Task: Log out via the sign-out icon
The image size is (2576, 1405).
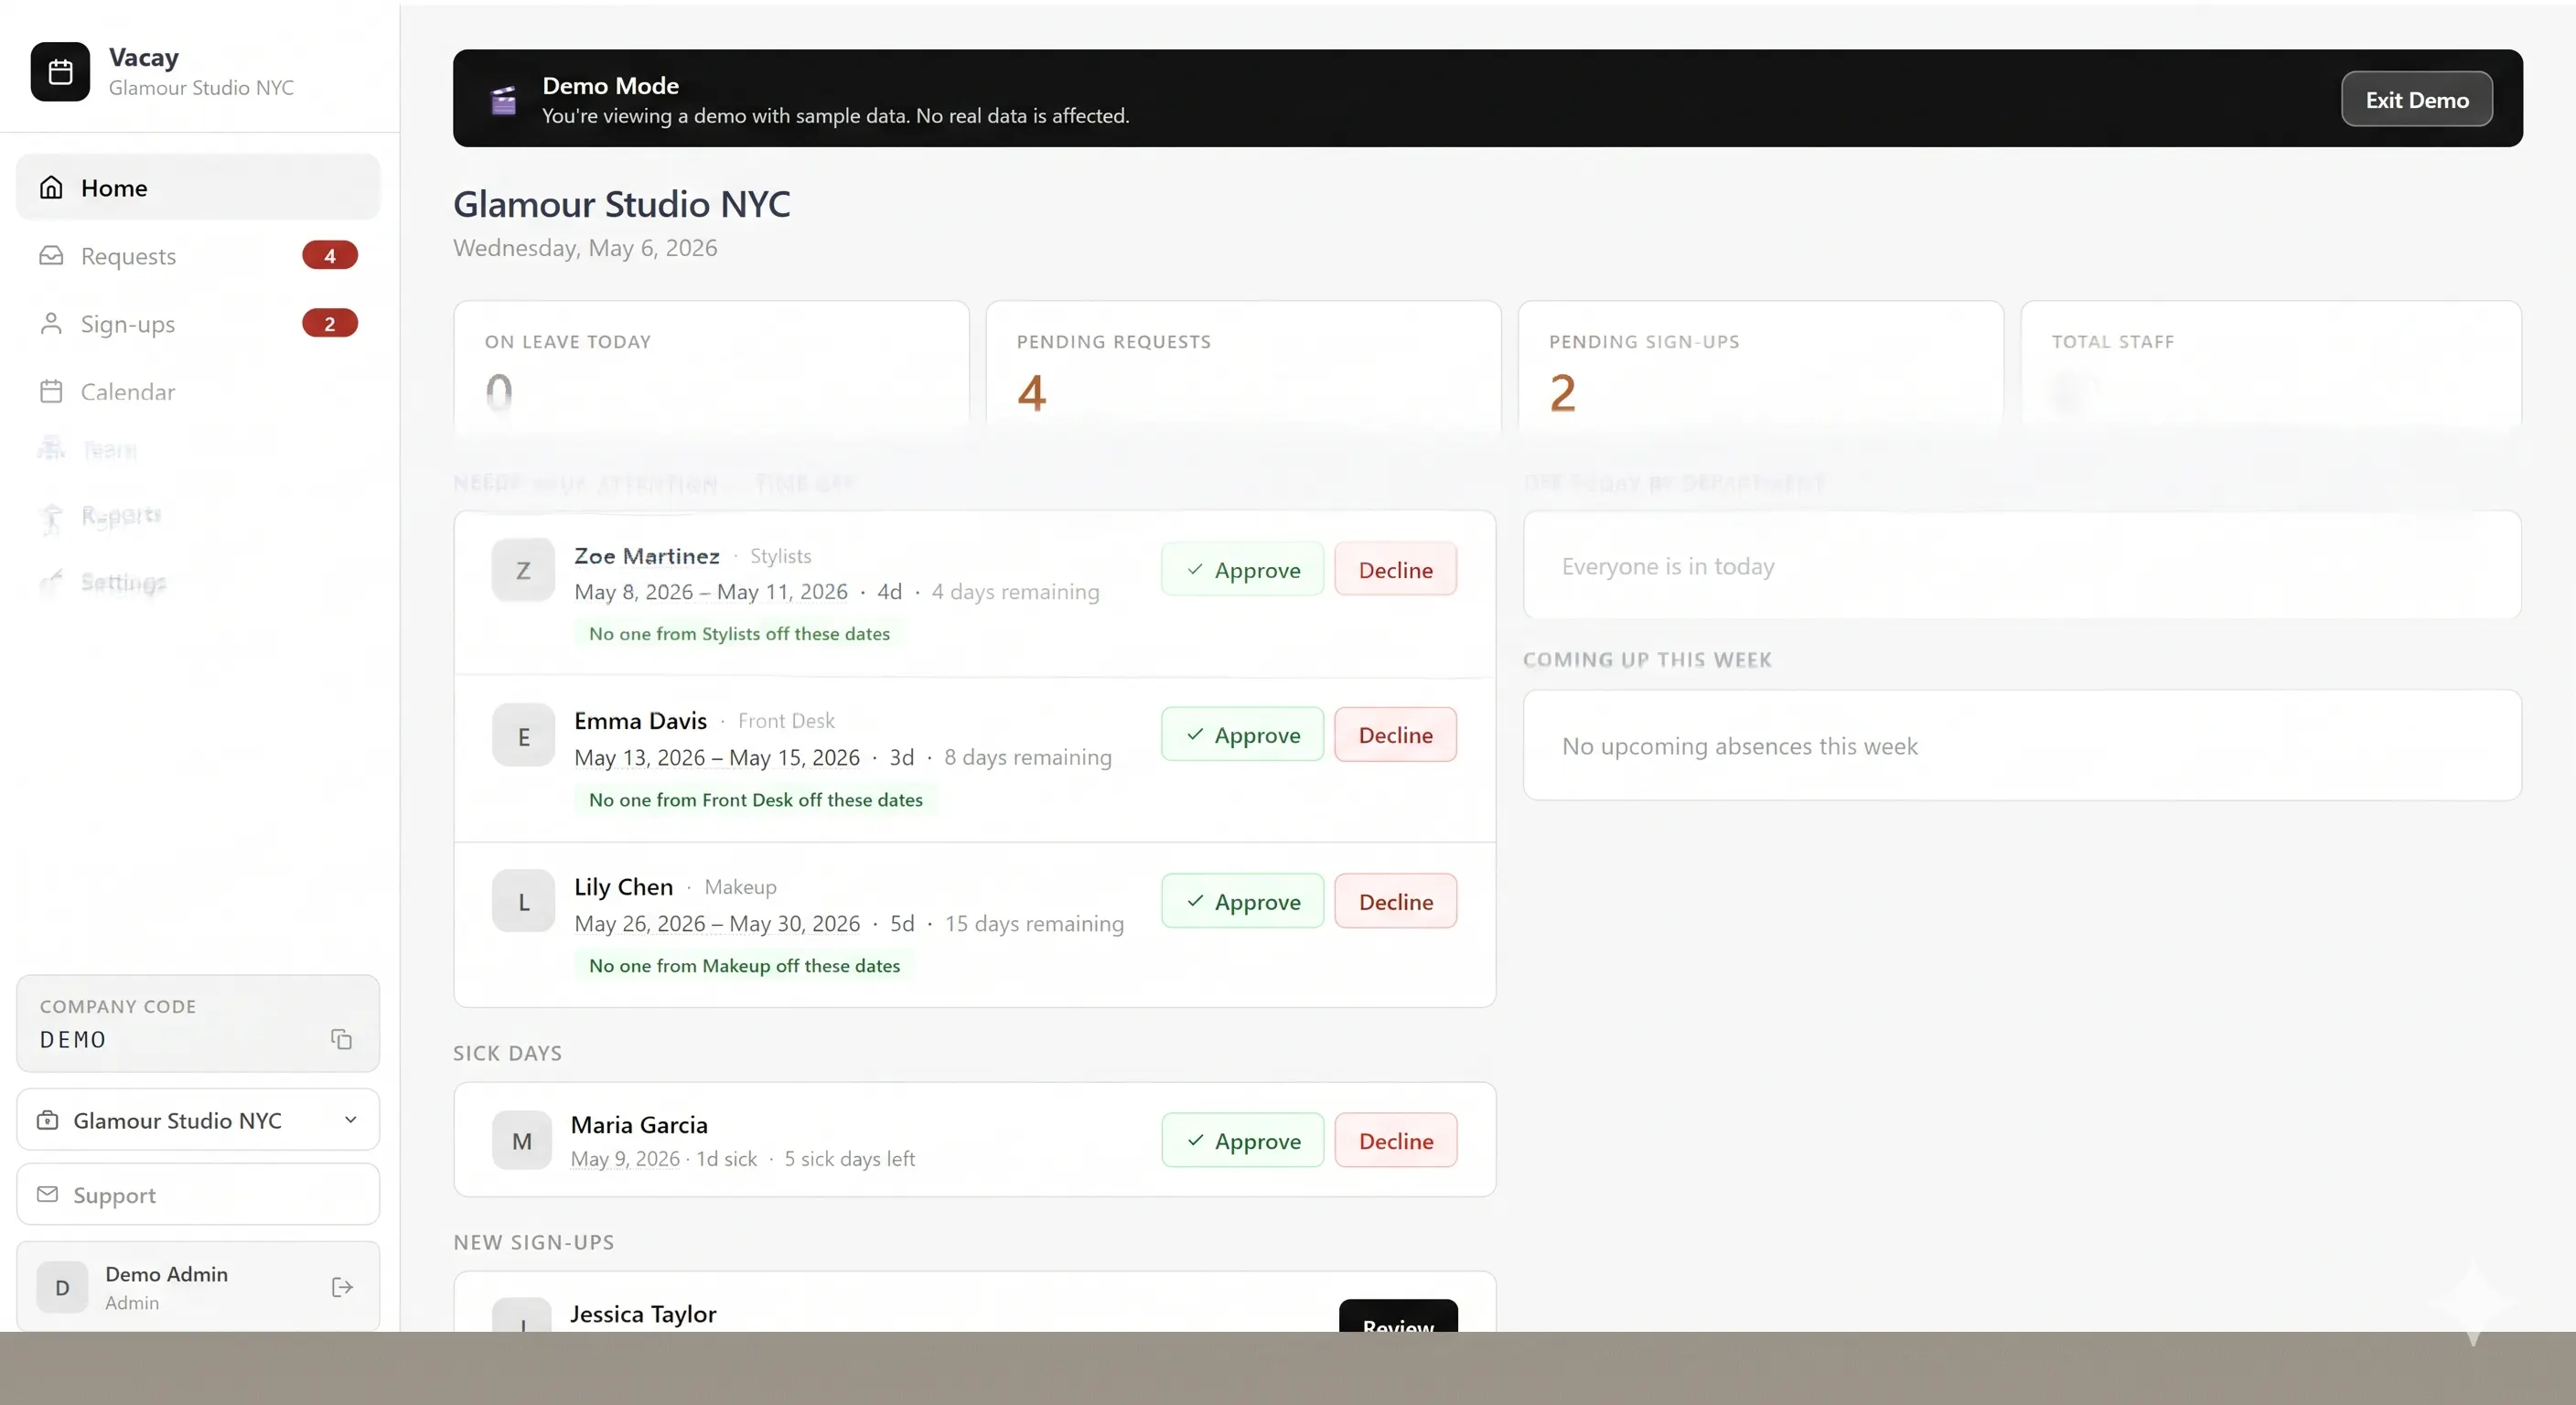Action: 342,1287
